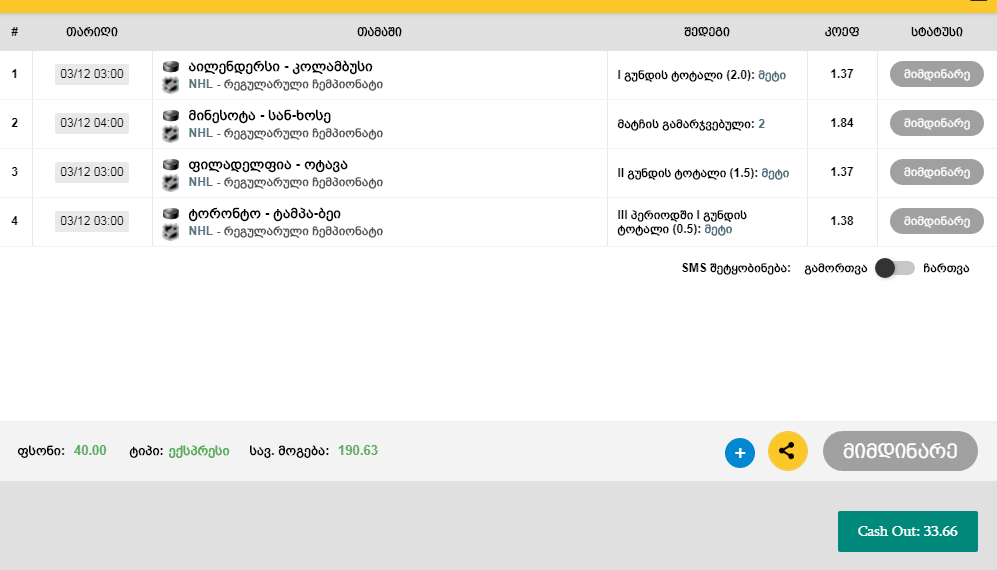Click მიმდინარე status in მინესოტა row
This screenshot has height=570, width=997.
[x=937, y=123]
